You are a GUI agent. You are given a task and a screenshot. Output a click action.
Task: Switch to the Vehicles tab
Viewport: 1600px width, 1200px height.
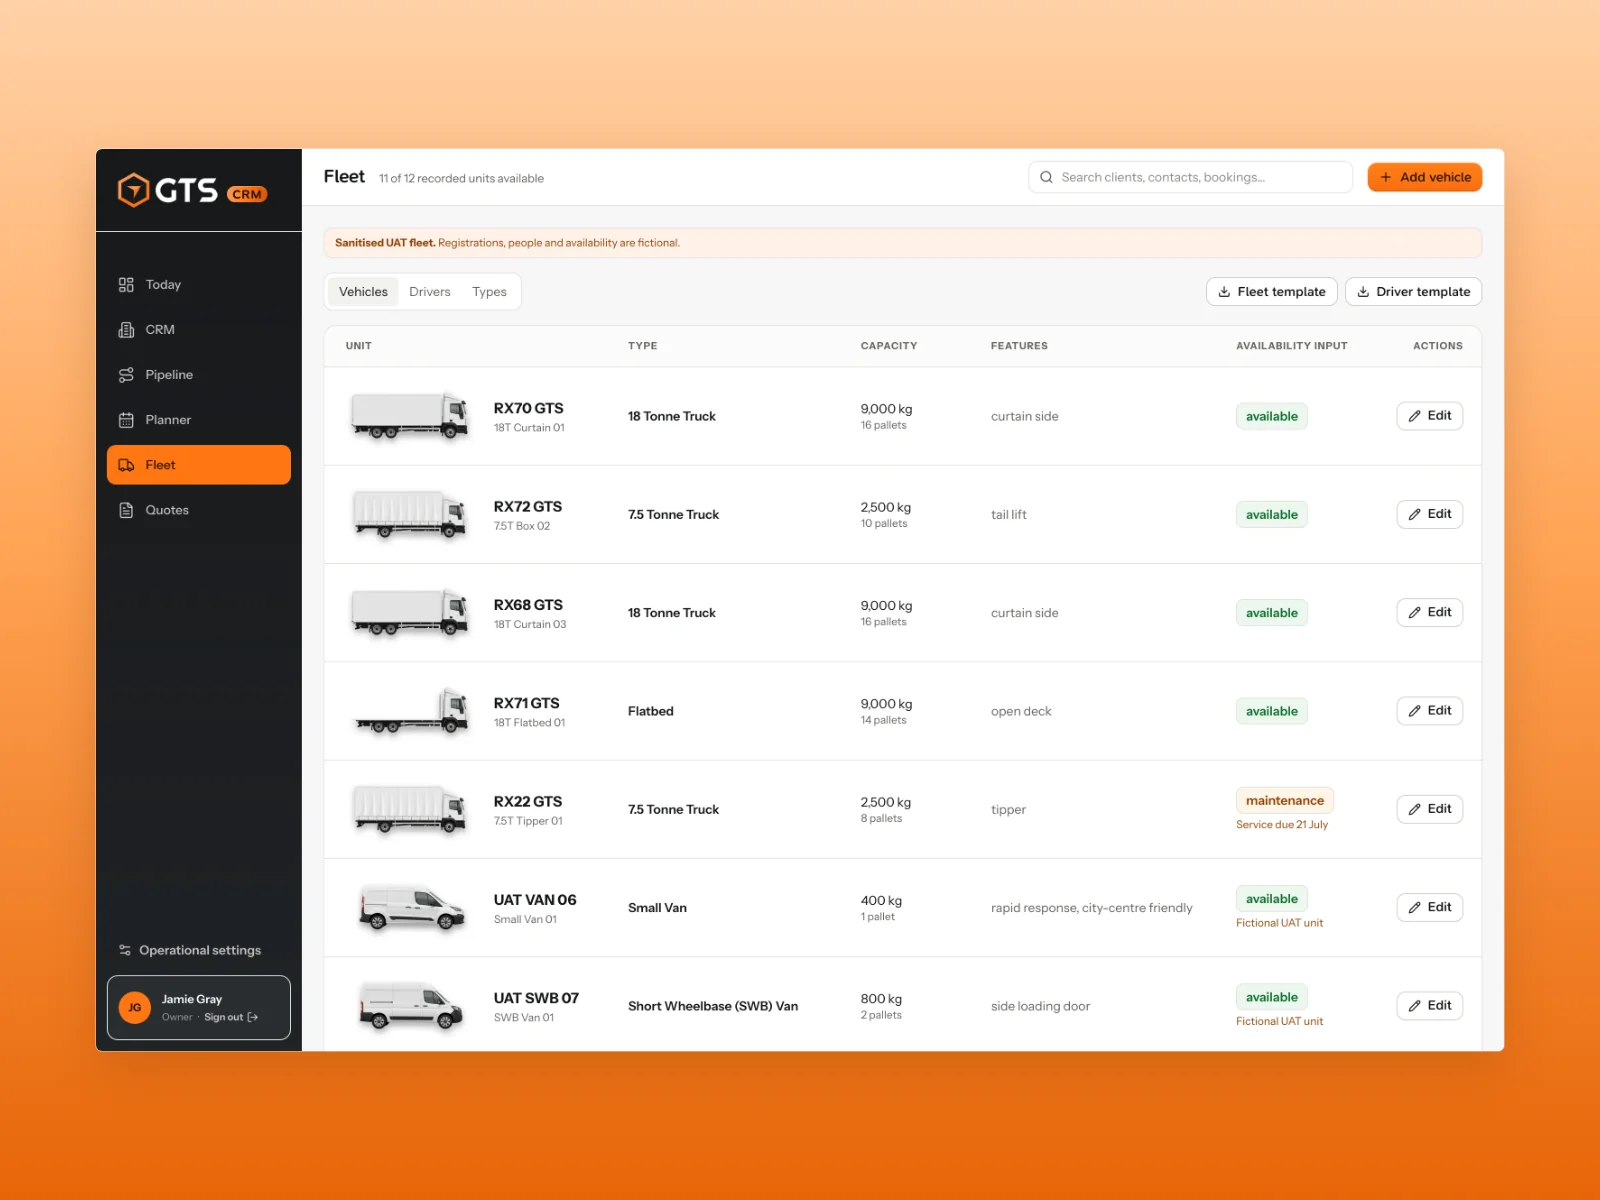point(363,292)
